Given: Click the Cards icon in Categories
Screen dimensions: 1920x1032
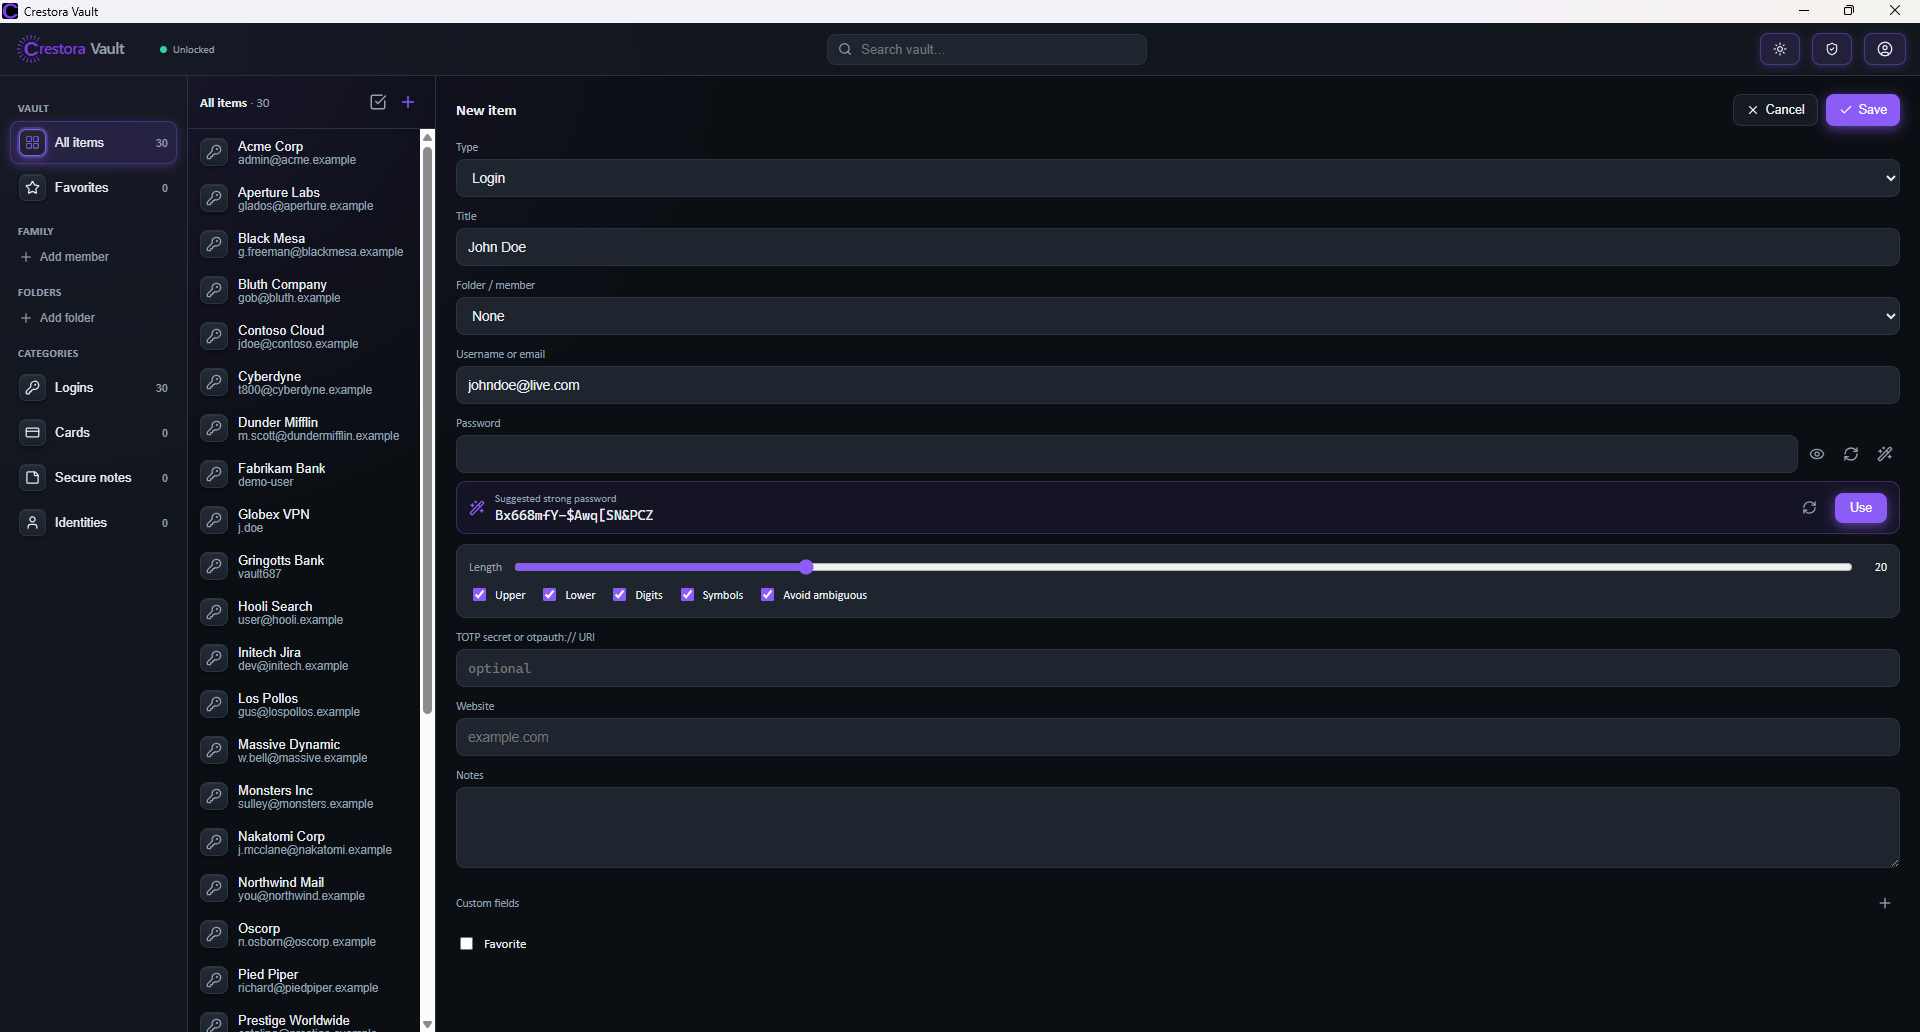Looking at the screenshot, I should (x=33, y=433).
